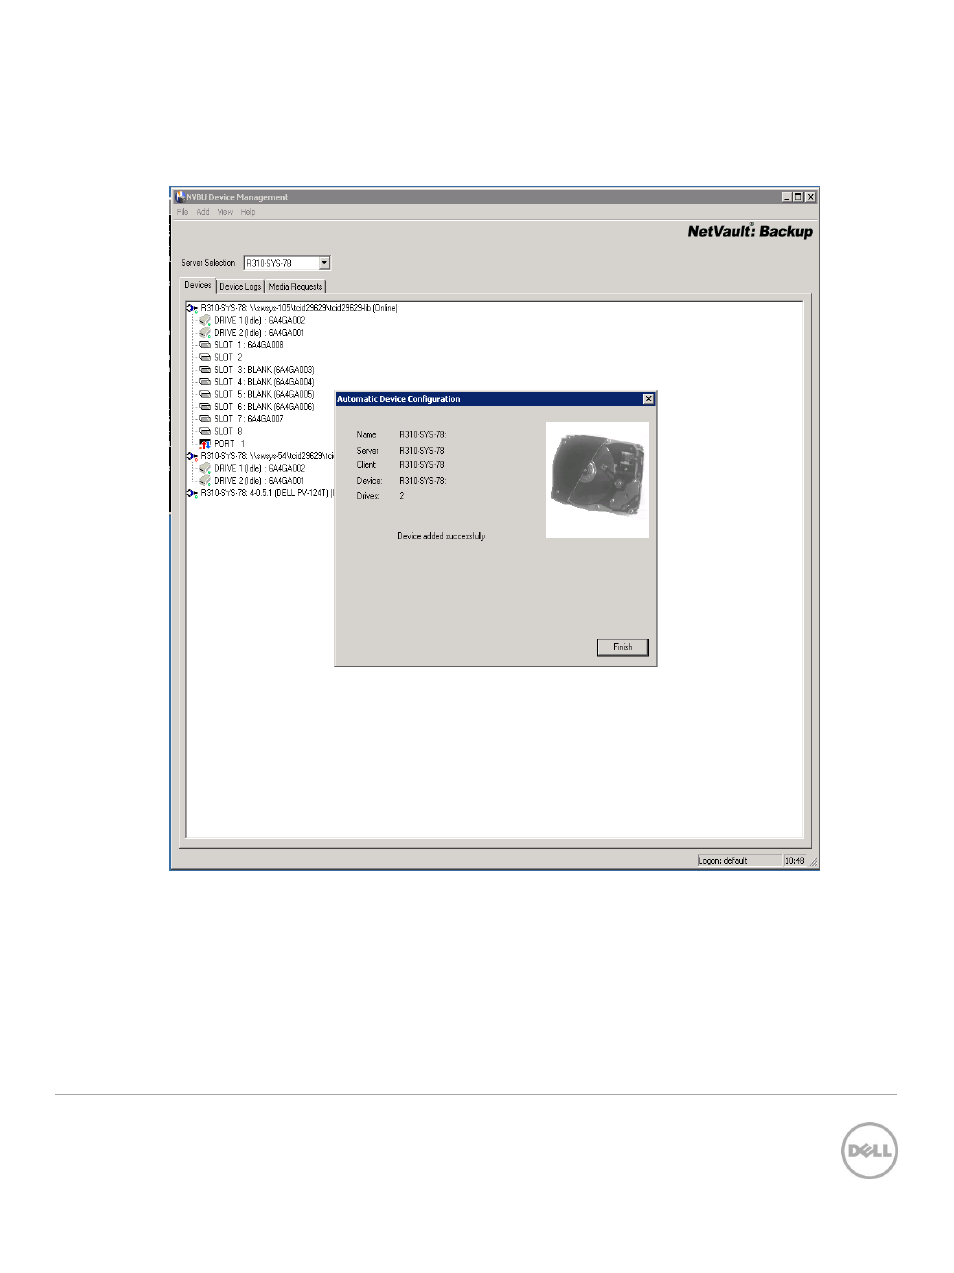The width and height of the screenshot is (954, 1273).
Task: Close the Automatic Device Configuration dialog
Action: pos(648,399)
